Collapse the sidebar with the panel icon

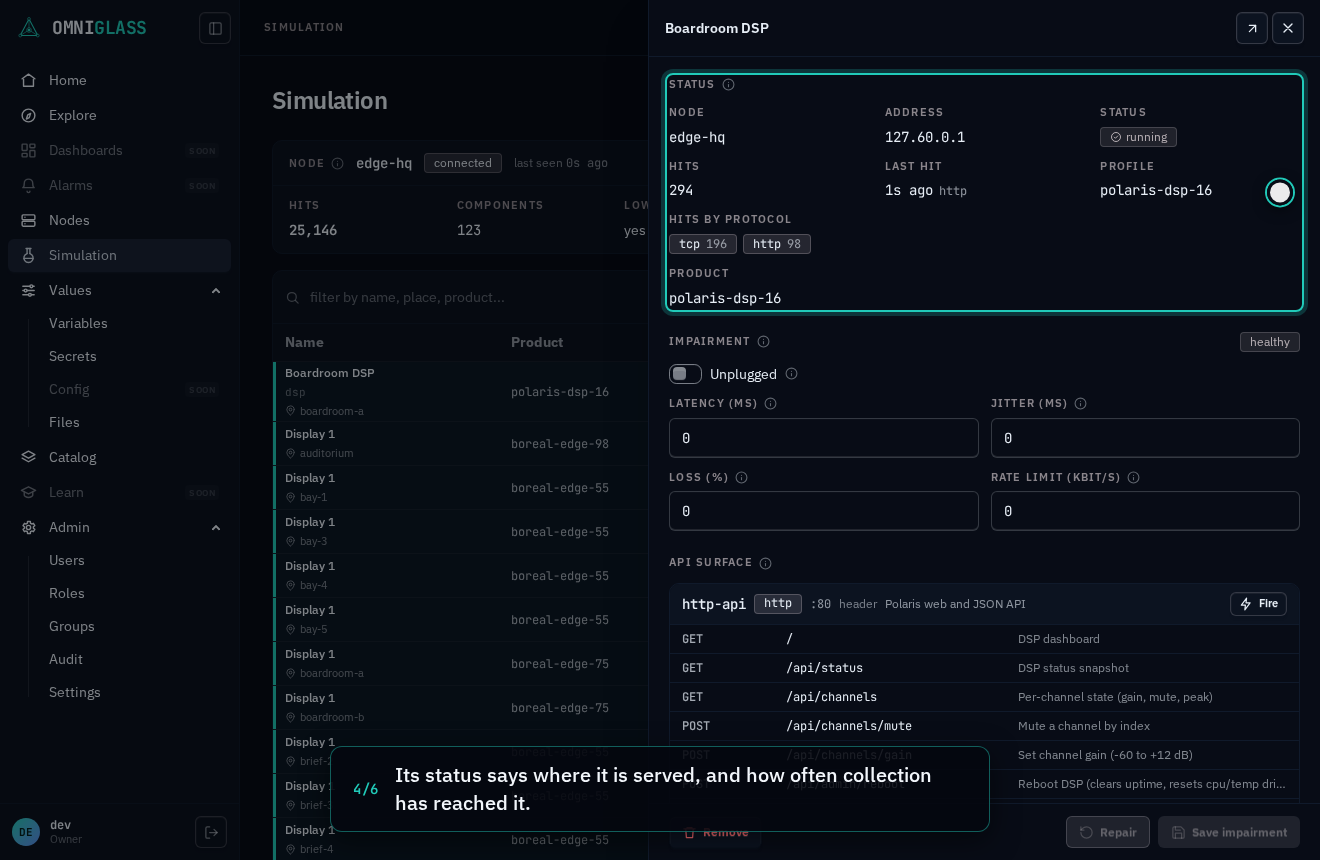(215, 28)
